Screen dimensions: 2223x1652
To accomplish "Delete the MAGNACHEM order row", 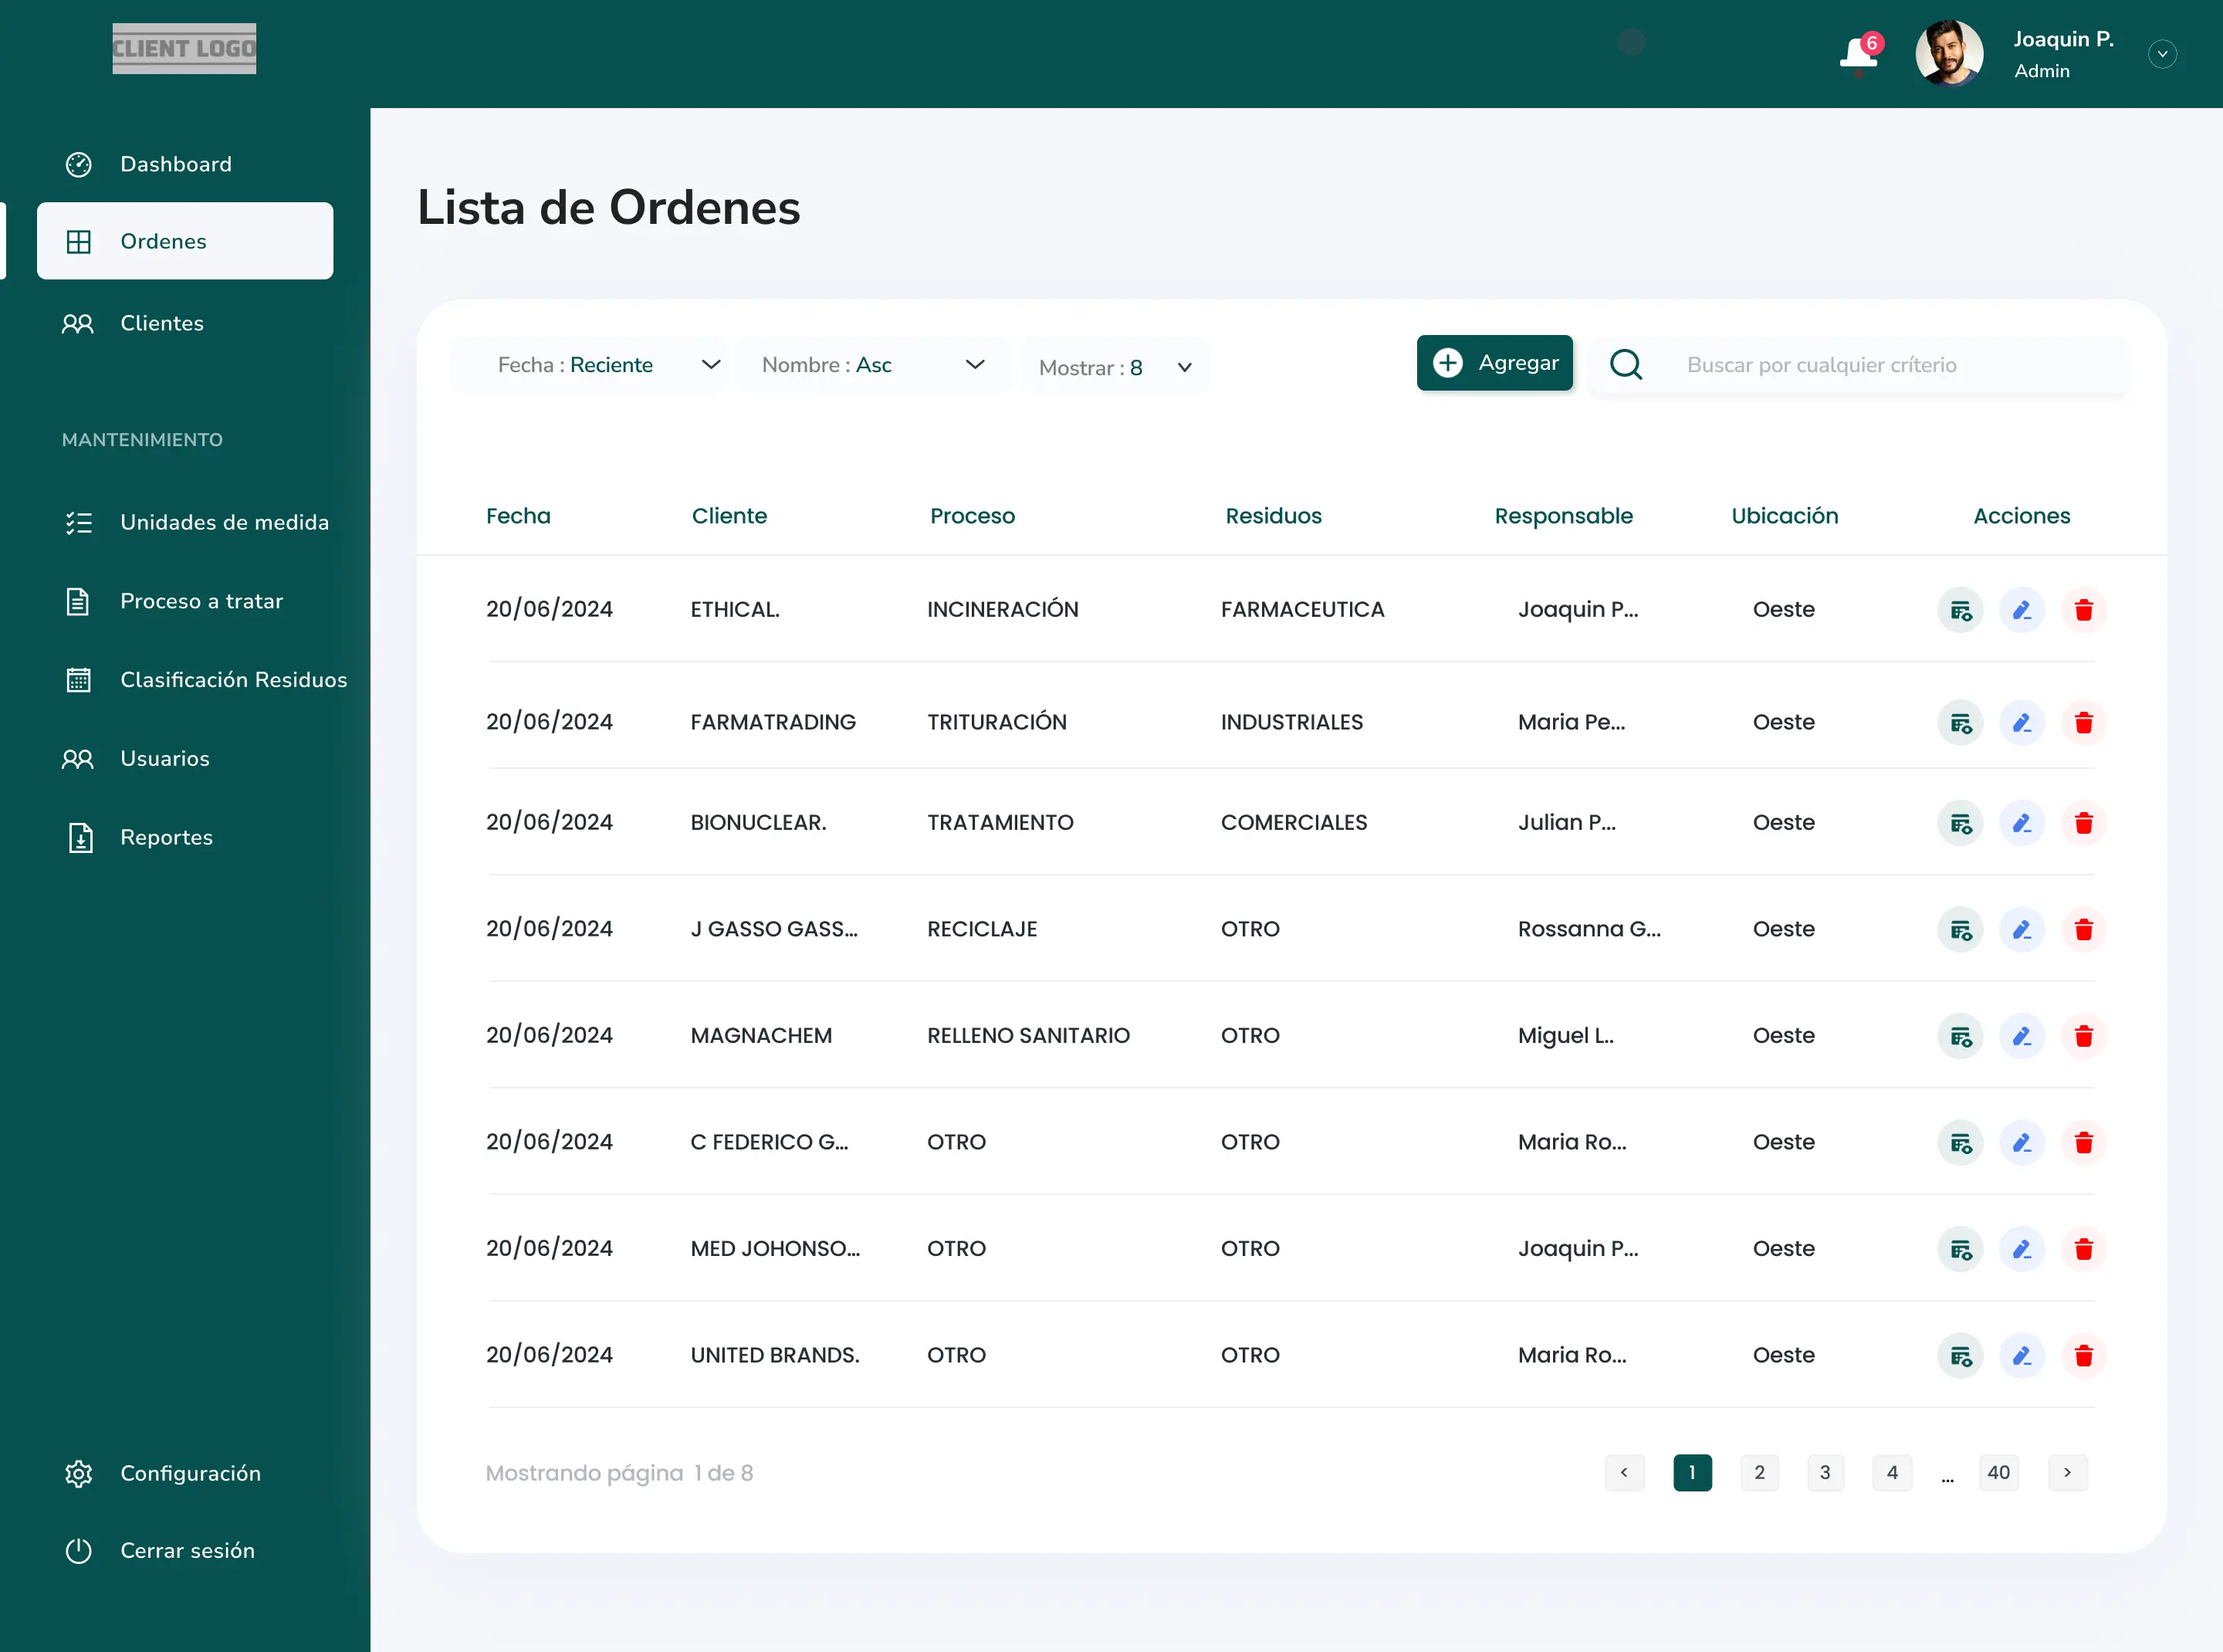I will point(2083,1036).
